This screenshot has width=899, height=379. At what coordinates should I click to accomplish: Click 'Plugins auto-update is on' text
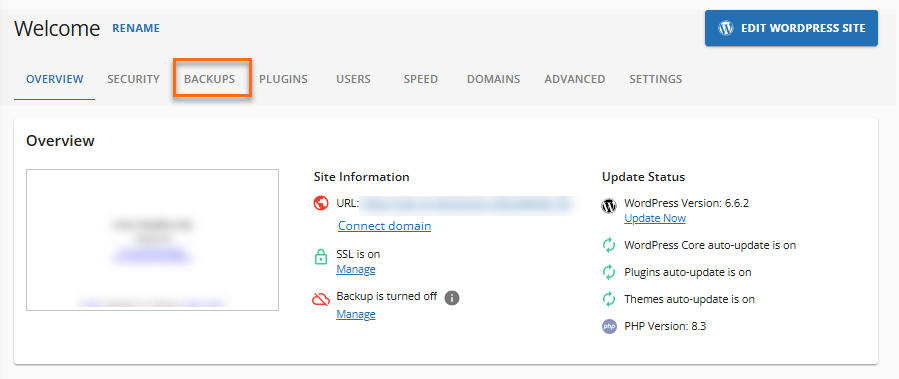[x=688, y=272]
